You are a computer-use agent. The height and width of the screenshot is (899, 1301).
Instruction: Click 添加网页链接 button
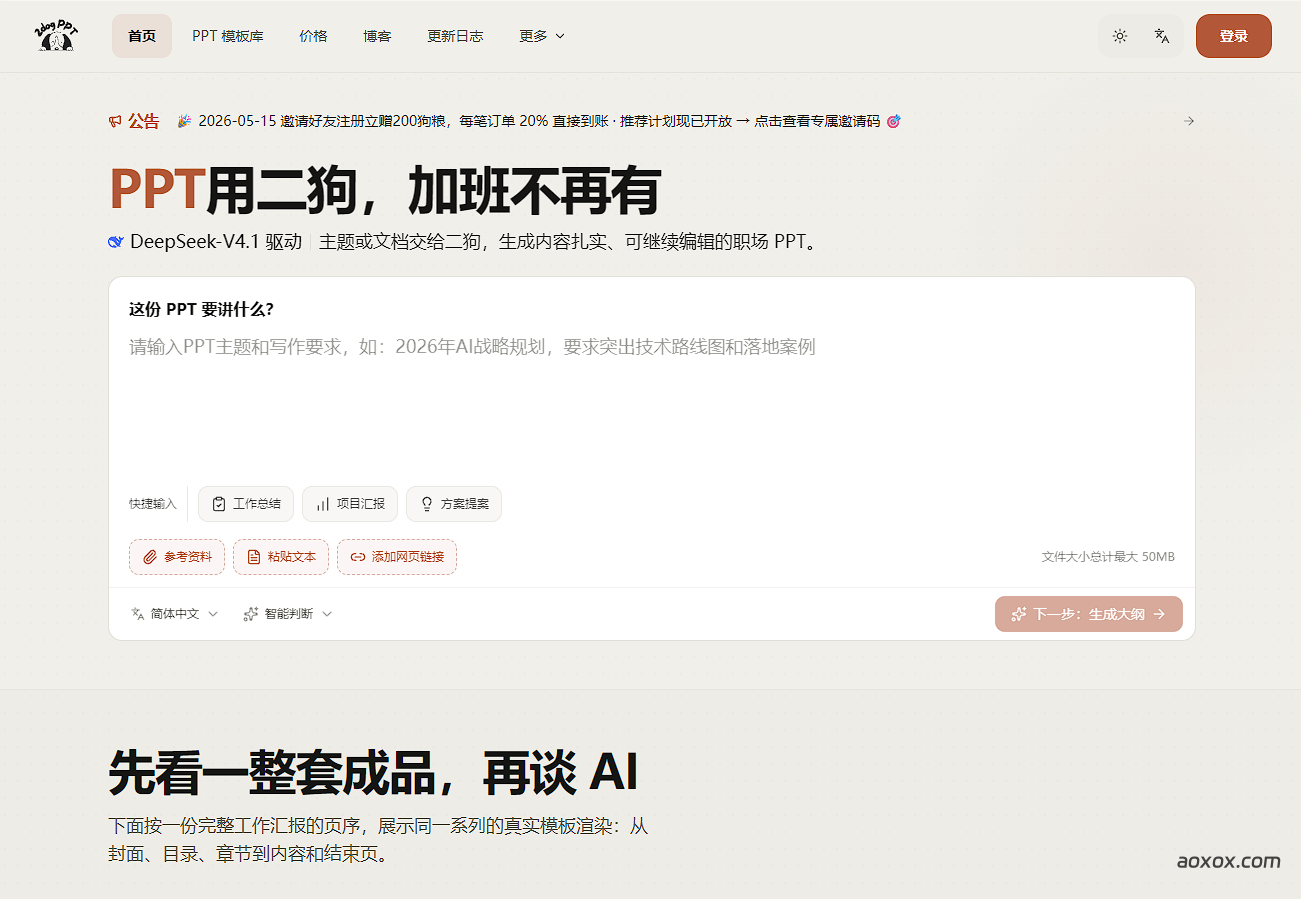point(397,557)
